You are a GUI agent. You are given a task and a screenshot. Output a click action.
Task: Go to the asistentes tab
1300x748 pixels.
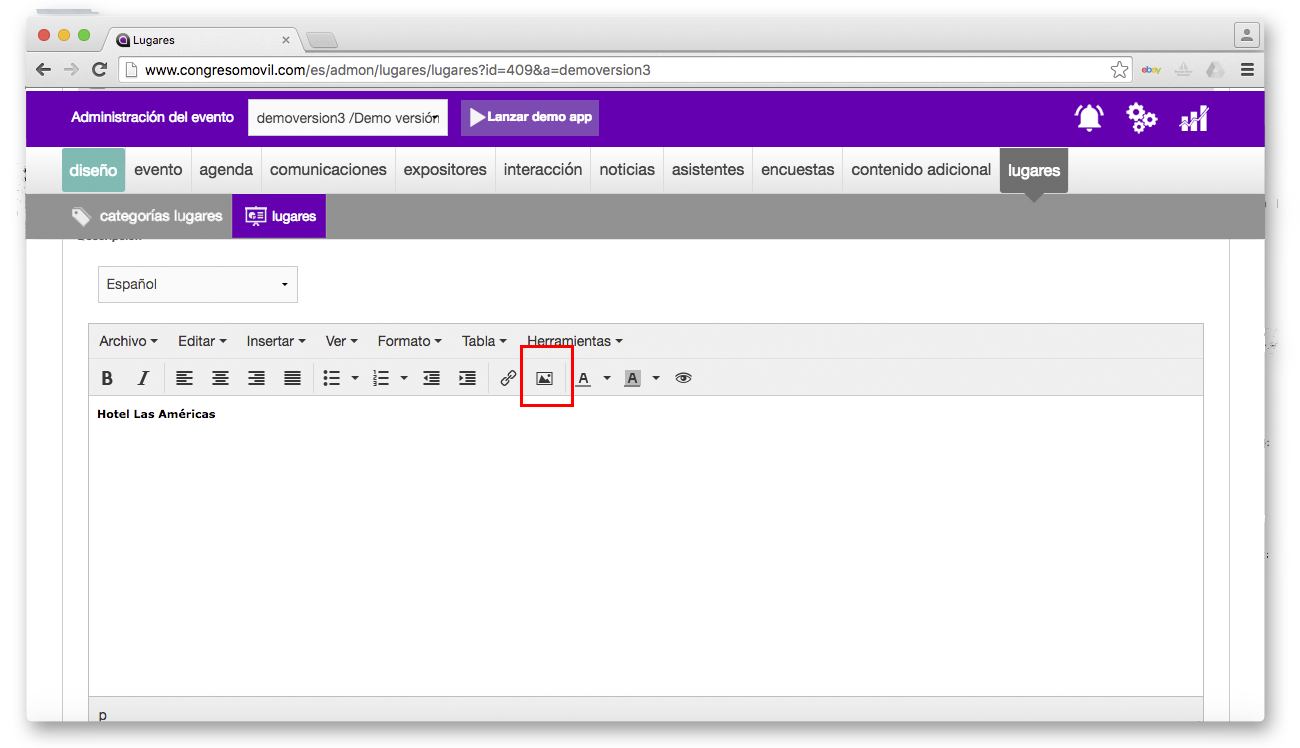tap(708, 170)
